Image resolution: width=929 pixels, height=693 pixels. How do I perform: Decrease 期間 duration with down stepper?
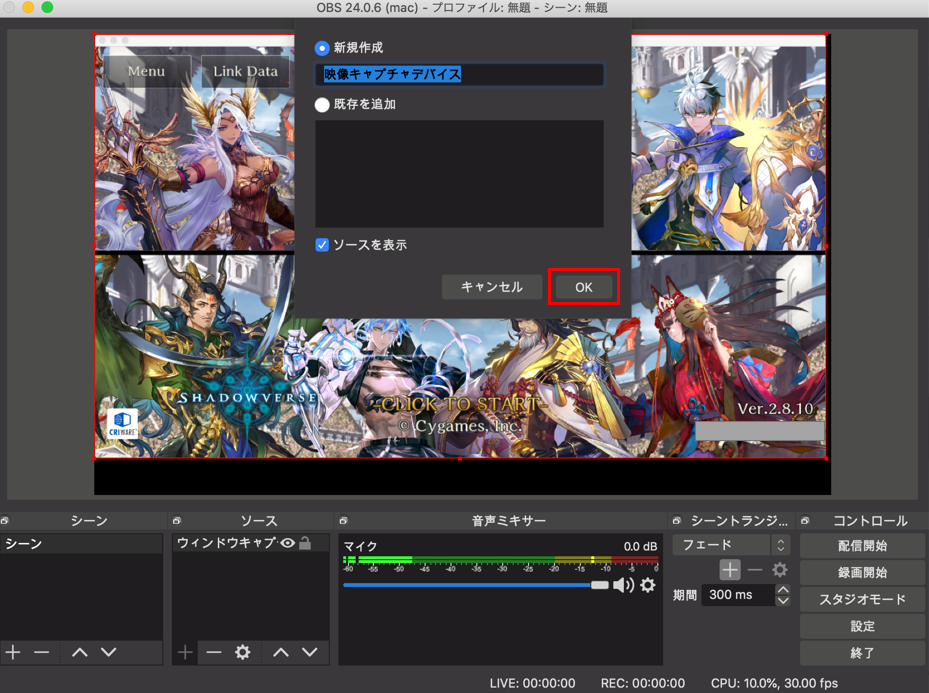[783, 600]
